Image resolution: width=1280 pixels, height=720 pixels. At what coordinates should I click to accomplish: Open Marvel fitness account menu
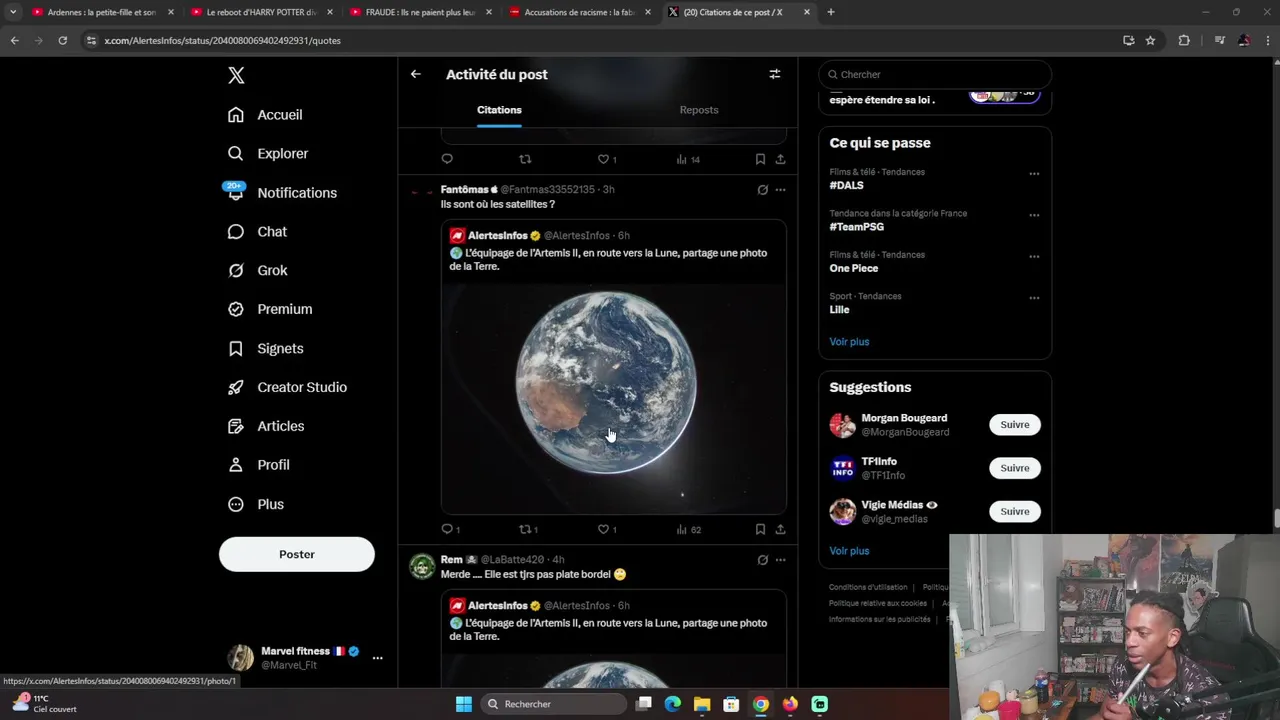pyautogui.click(x=305, y=657)
